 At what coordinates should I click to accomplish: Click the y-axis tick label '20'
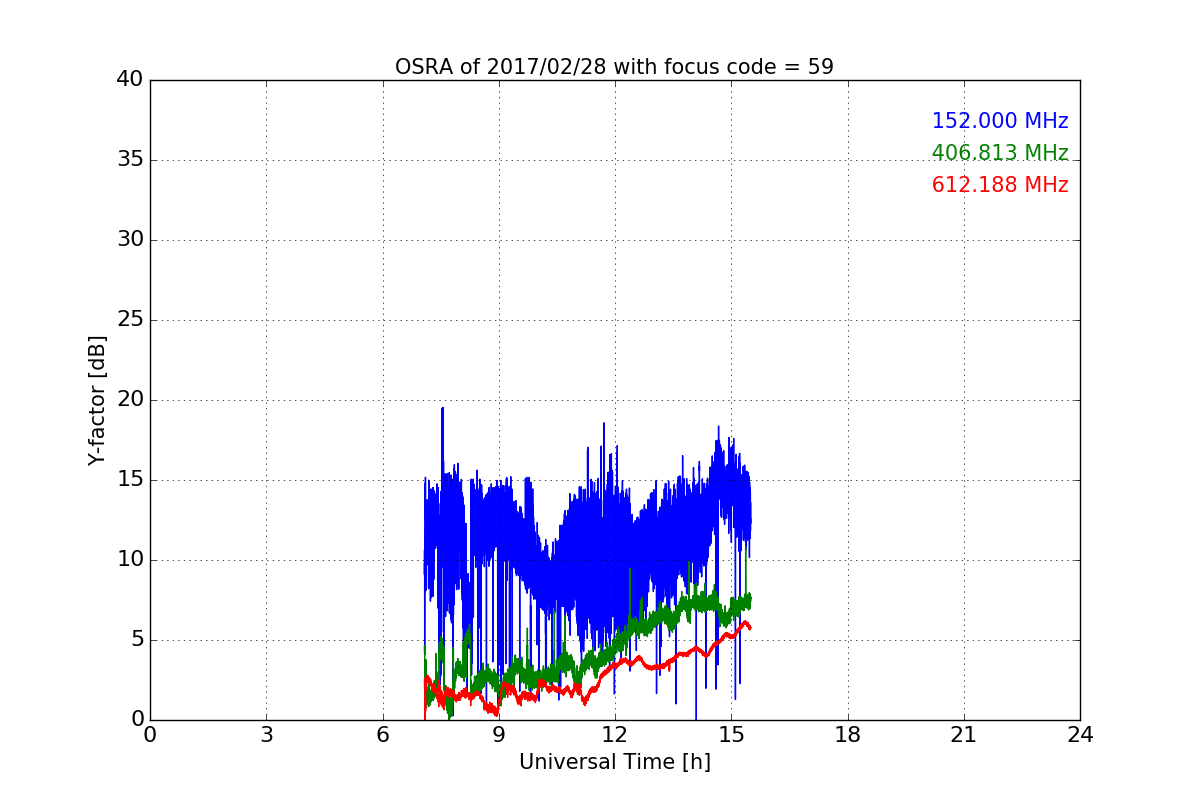point(130,400)
